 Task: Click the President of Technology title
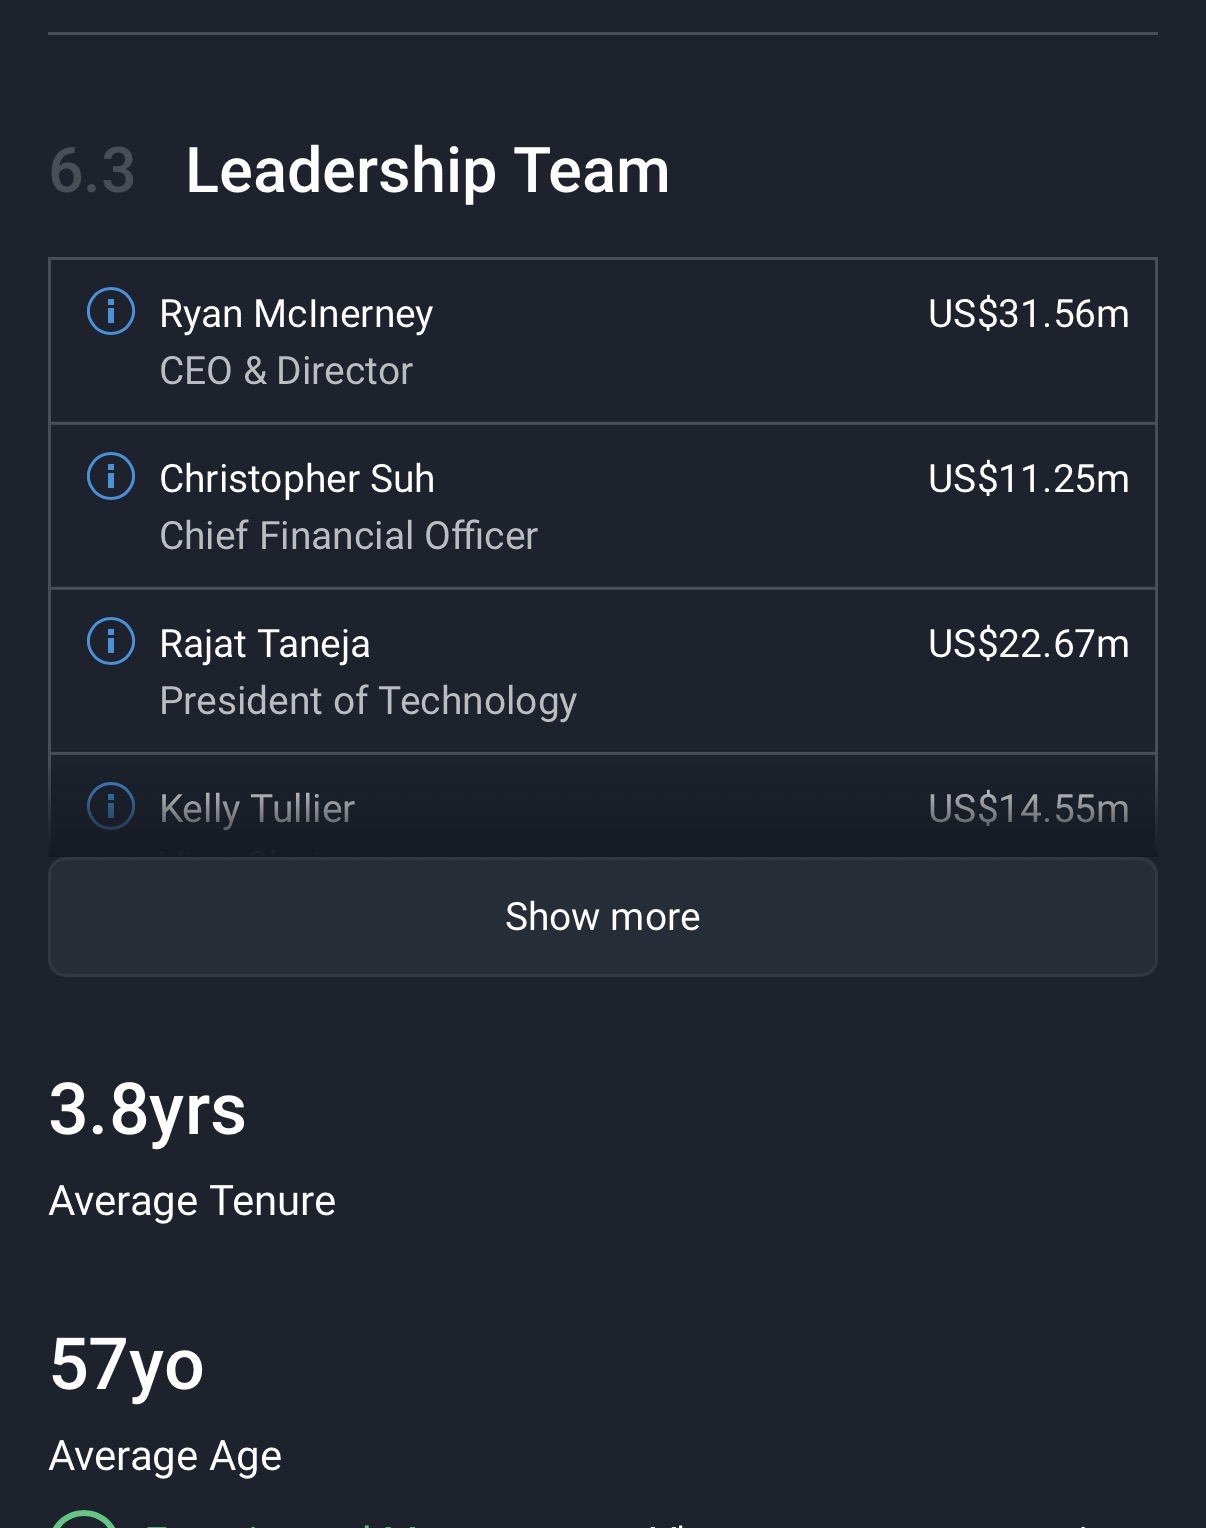click(368, 701)
